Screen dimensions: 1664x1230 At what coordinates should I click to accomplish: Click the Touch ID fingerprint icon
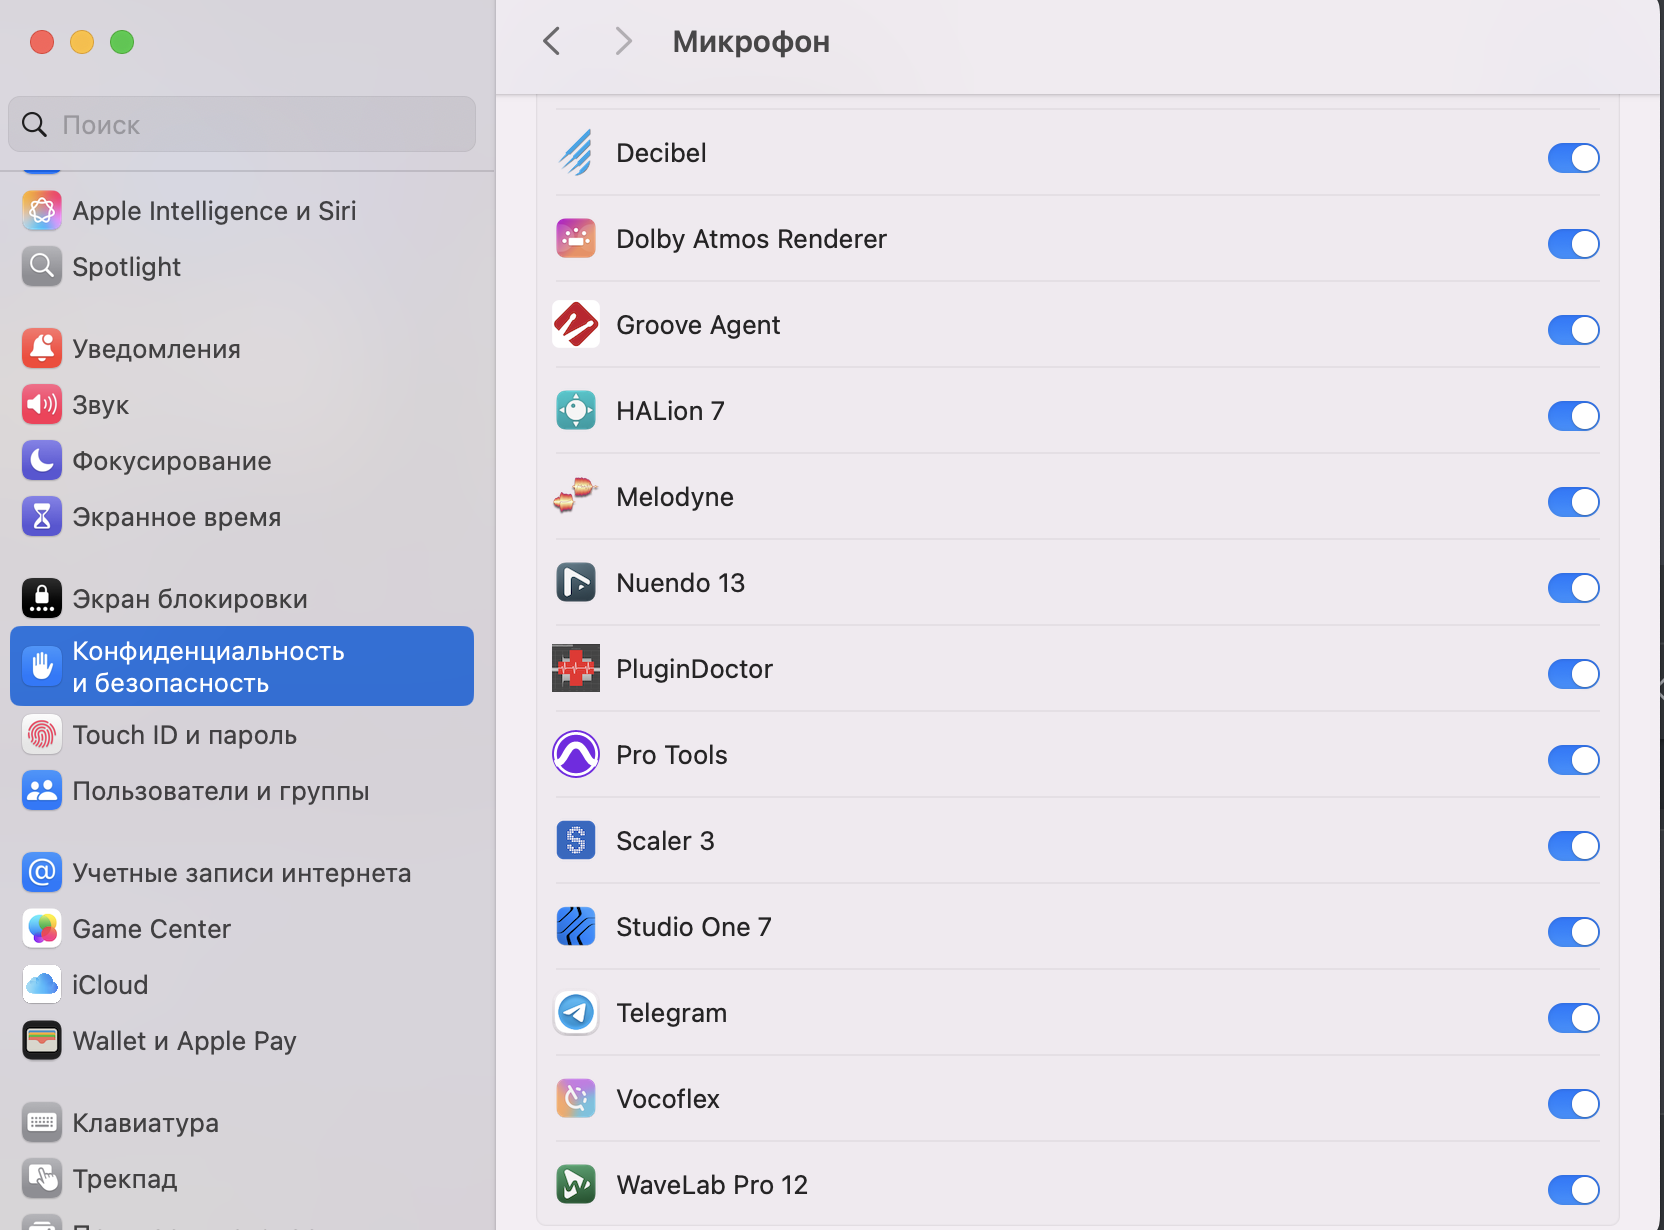42,735
